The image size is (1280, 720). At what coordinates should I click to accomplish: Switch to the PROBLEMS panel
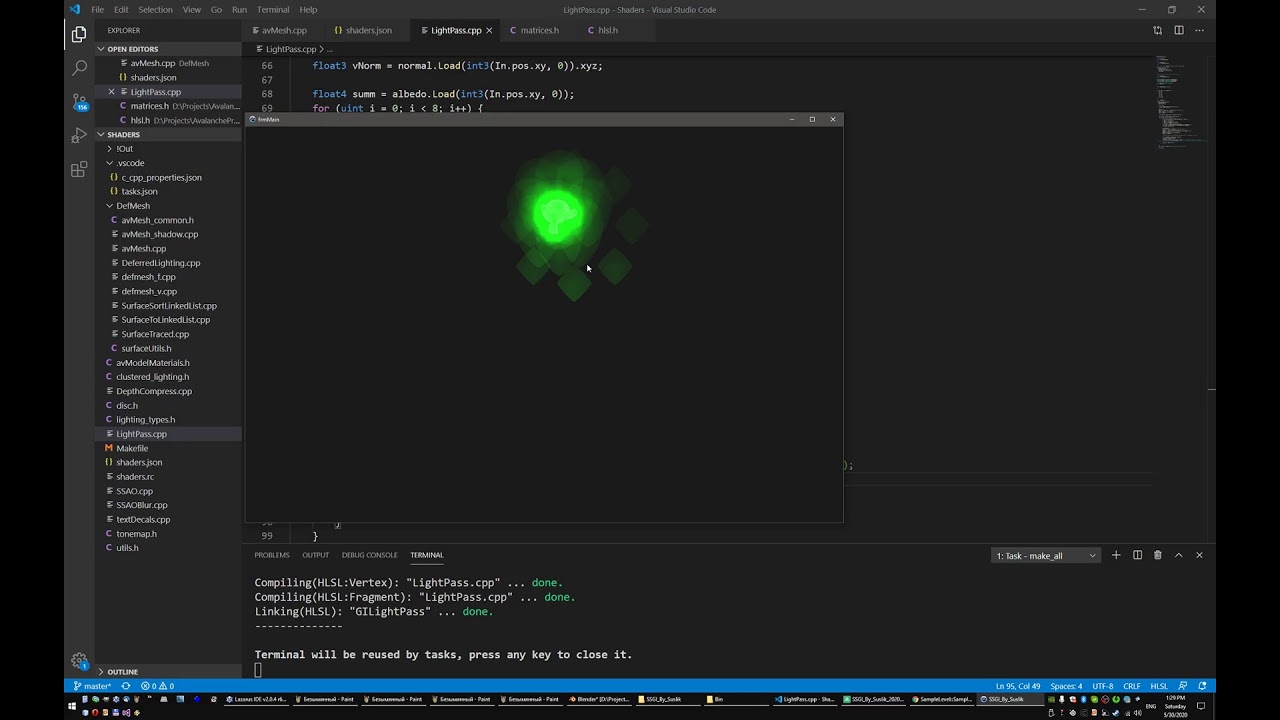coord(272,555)
